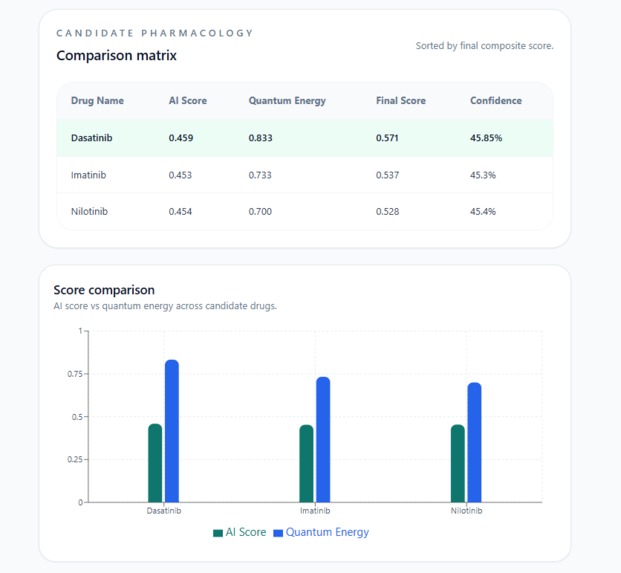Select the Imatinib row name cell
Viewport: 621px width, 573px height.
pos(88,175)
